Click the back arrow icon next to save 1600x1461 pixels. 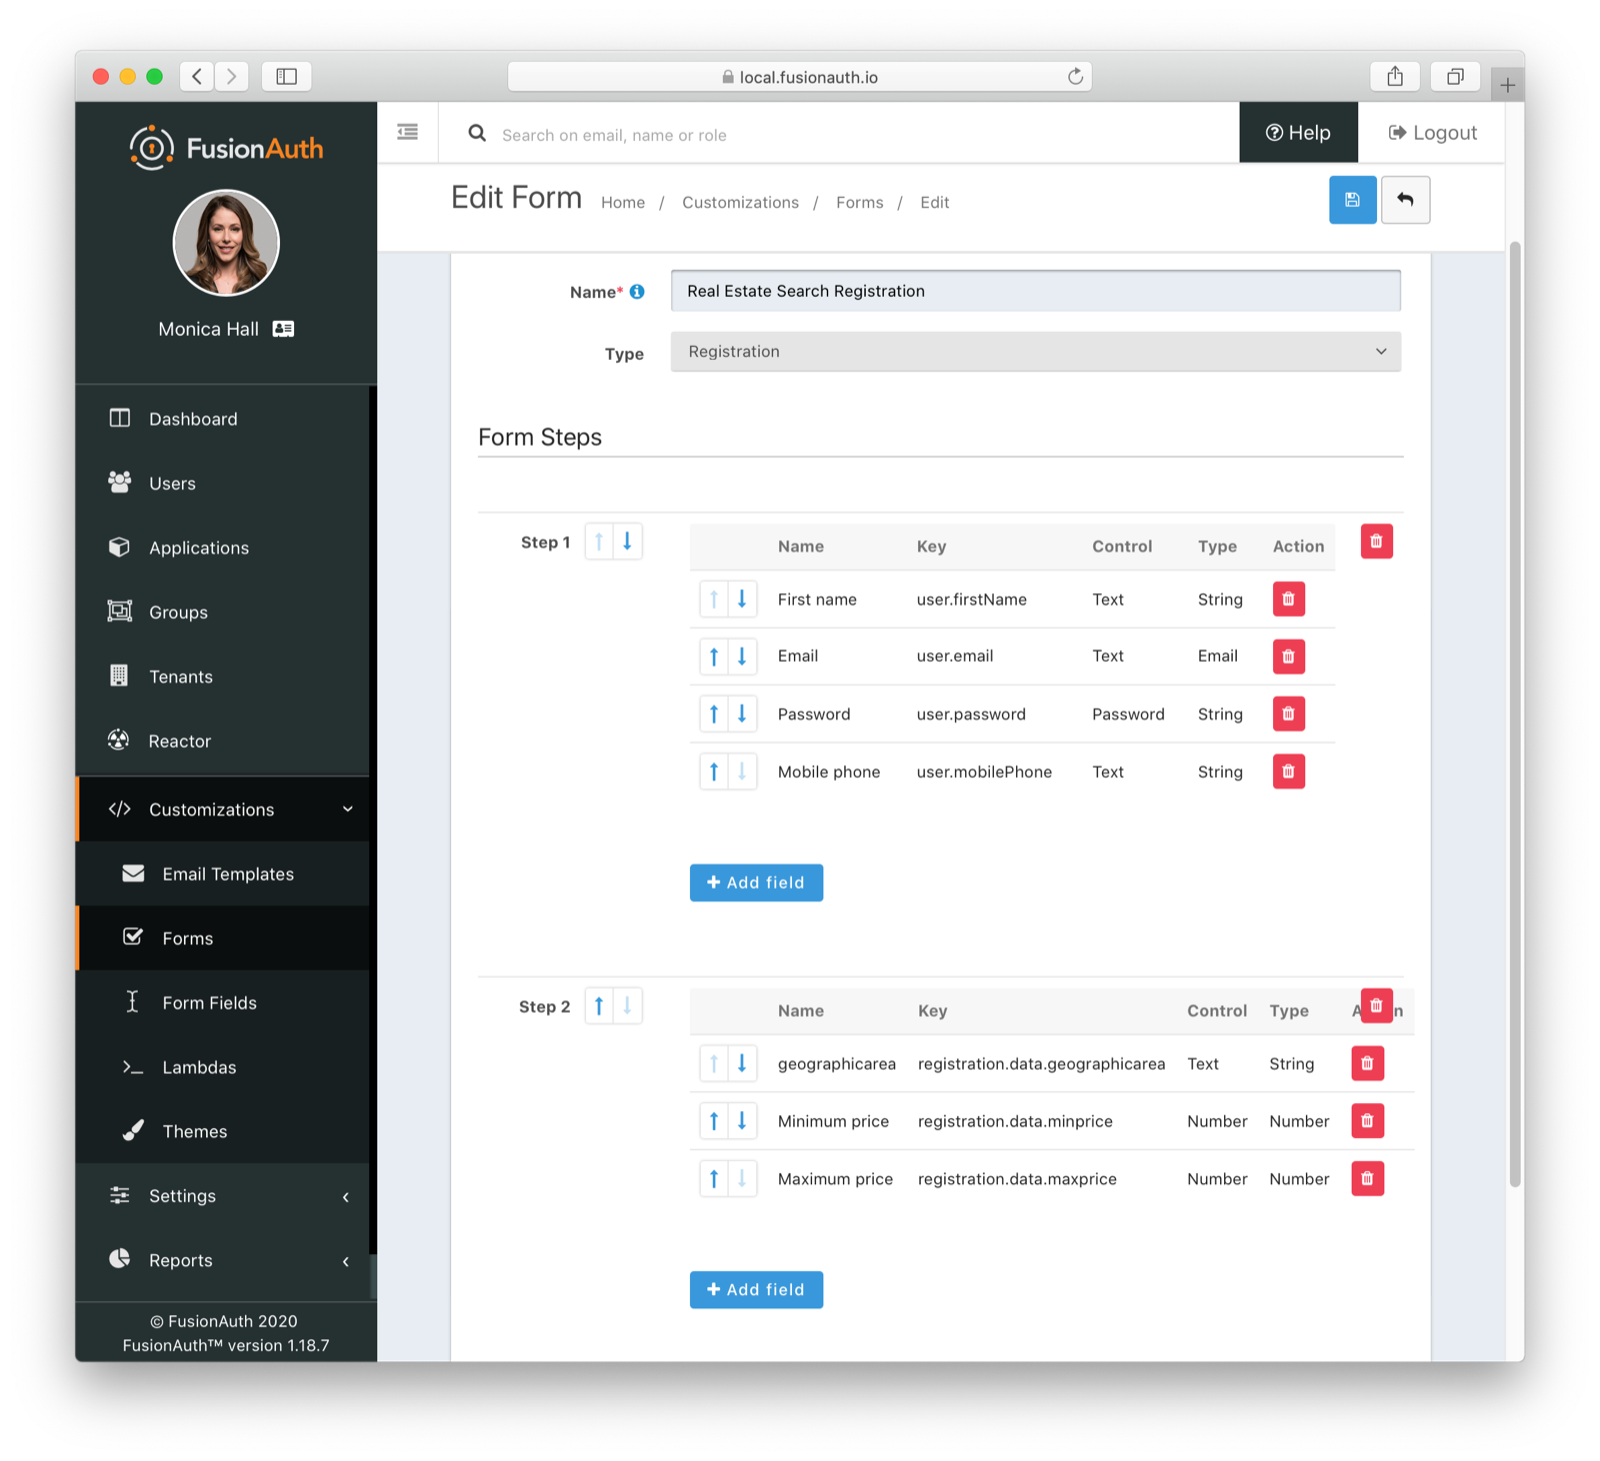(1405, 200)
